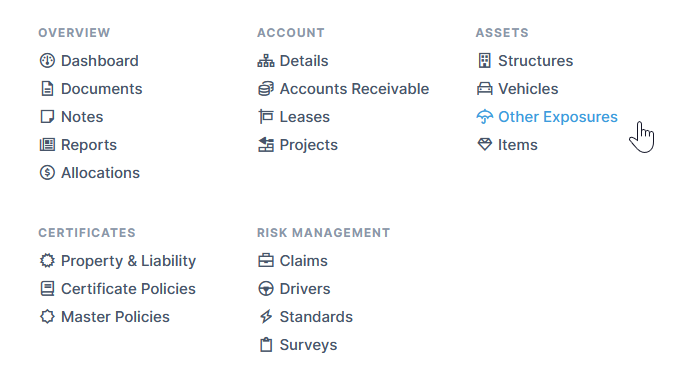Click the Other Exposures umbrella icon

coord(484,117)
